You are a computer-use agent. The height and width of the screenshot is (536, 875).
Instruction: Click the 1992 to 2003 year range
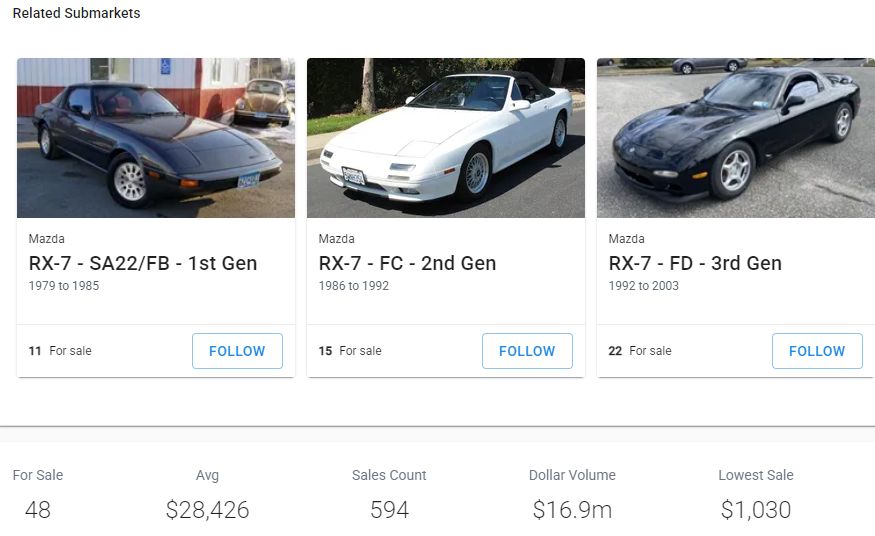[643, 286]
